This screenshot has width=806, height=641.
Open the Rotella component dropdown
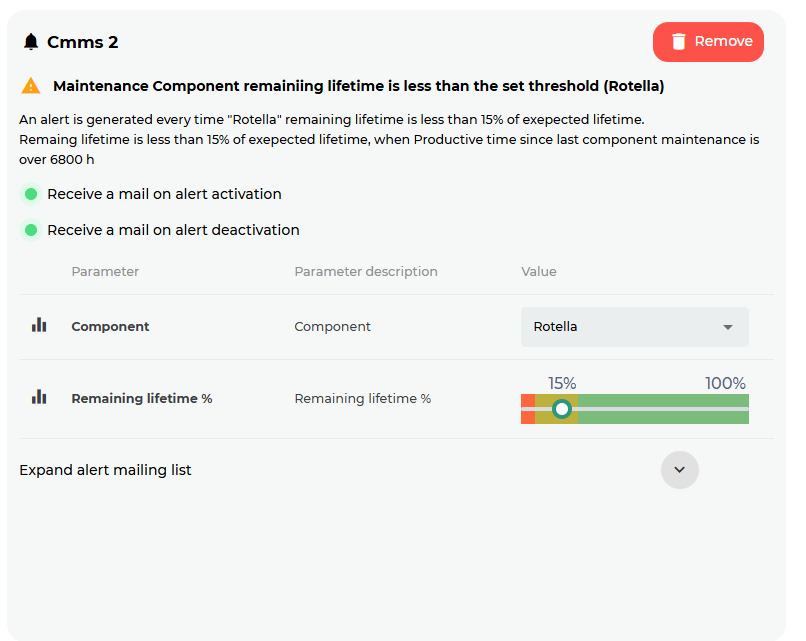[x=634, y=327]
